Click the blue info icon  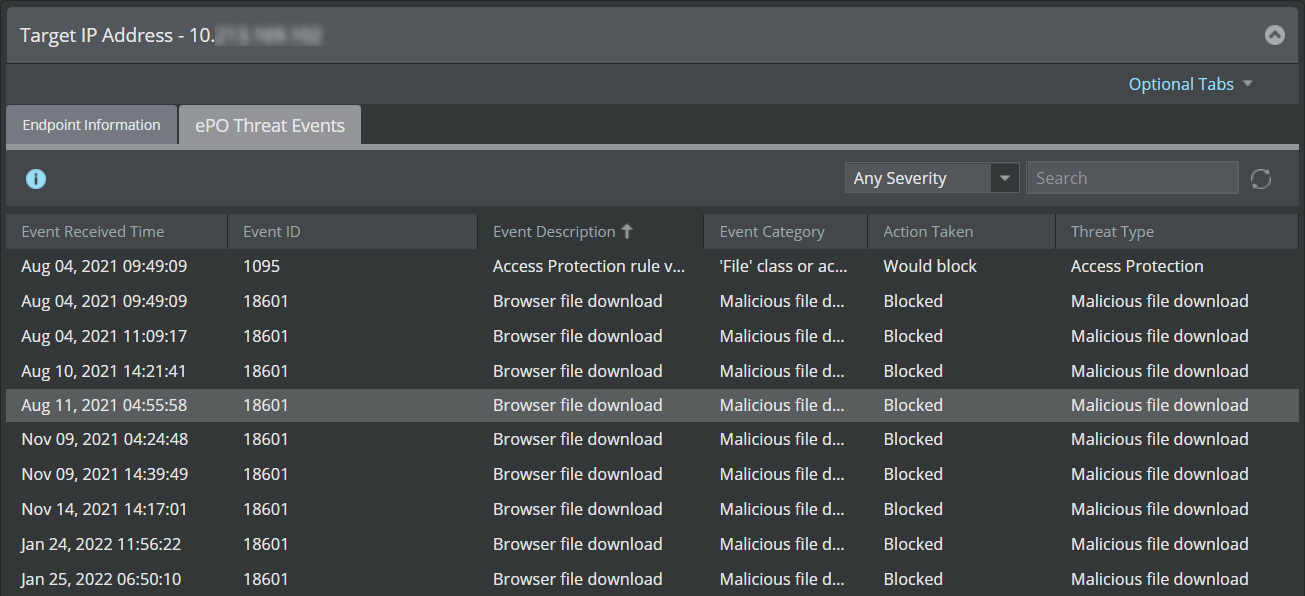(x=36, y=179)
